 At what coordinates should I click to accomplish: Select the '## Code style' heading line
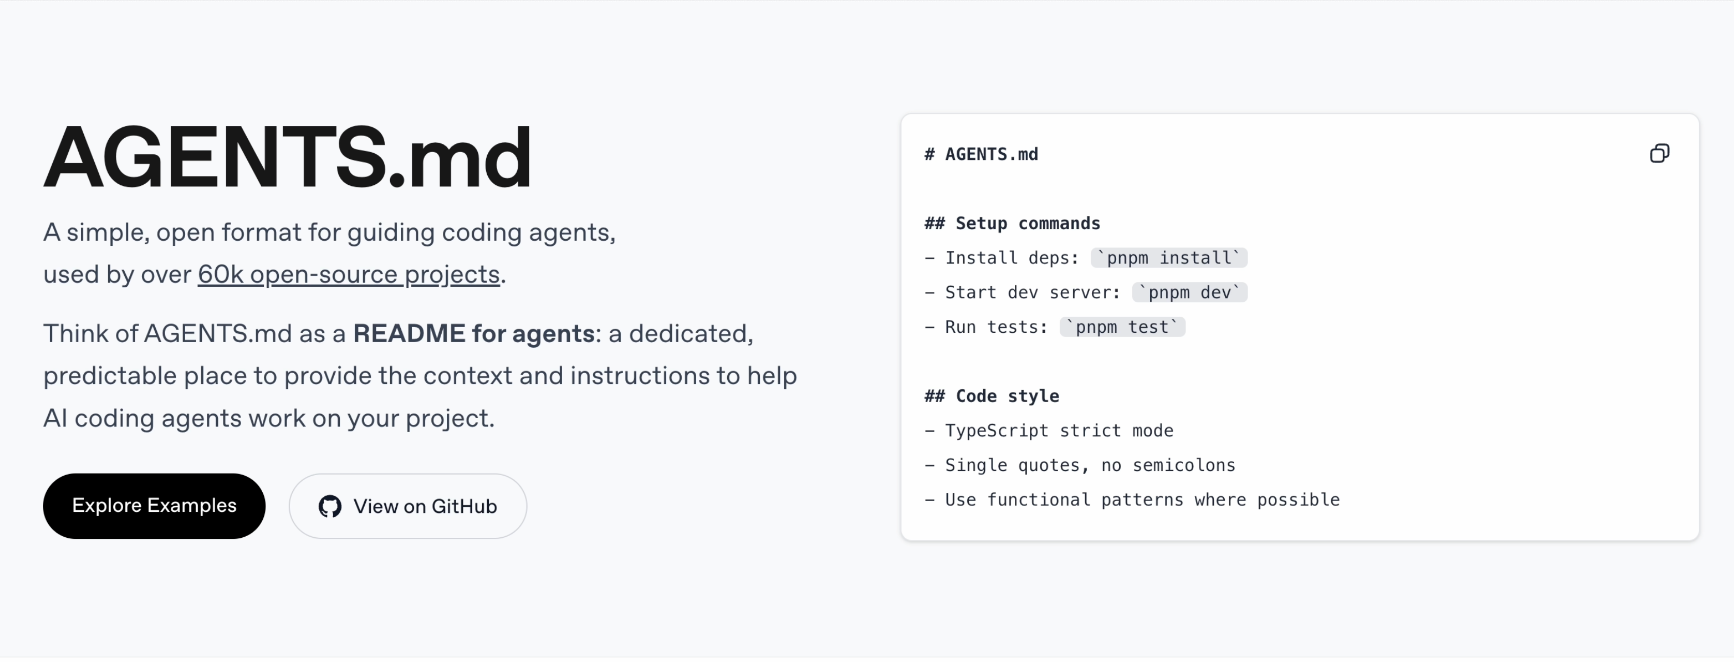pyautogui.click(x=991, y=397)
